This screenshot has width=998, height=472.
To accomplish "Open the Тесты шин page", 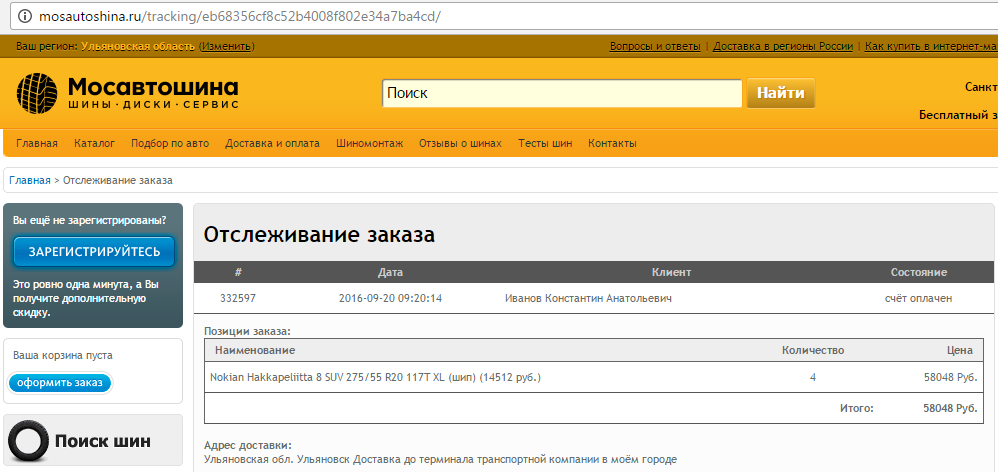I will pyautogui.click(x=545, y=144).
